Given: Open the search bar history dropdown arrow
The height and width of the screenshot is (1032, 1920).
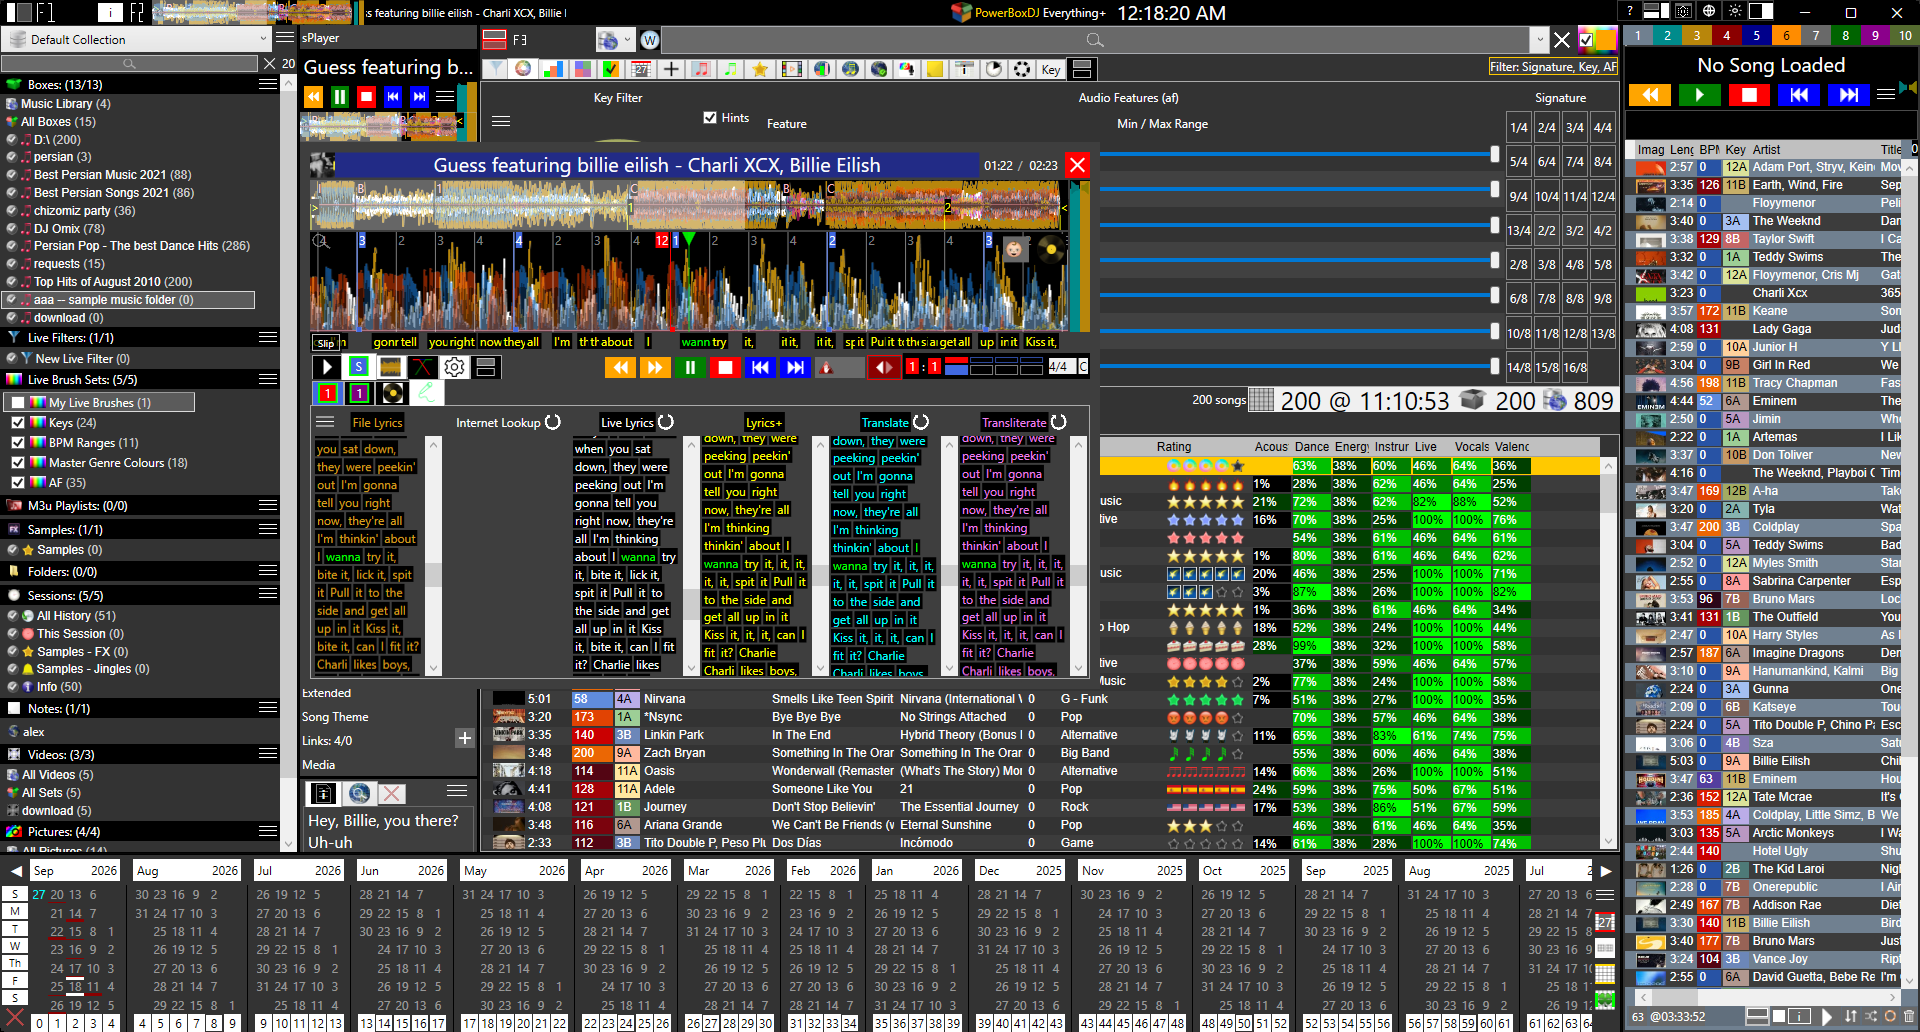Looking at the screenshot, I should (1538, 40).
